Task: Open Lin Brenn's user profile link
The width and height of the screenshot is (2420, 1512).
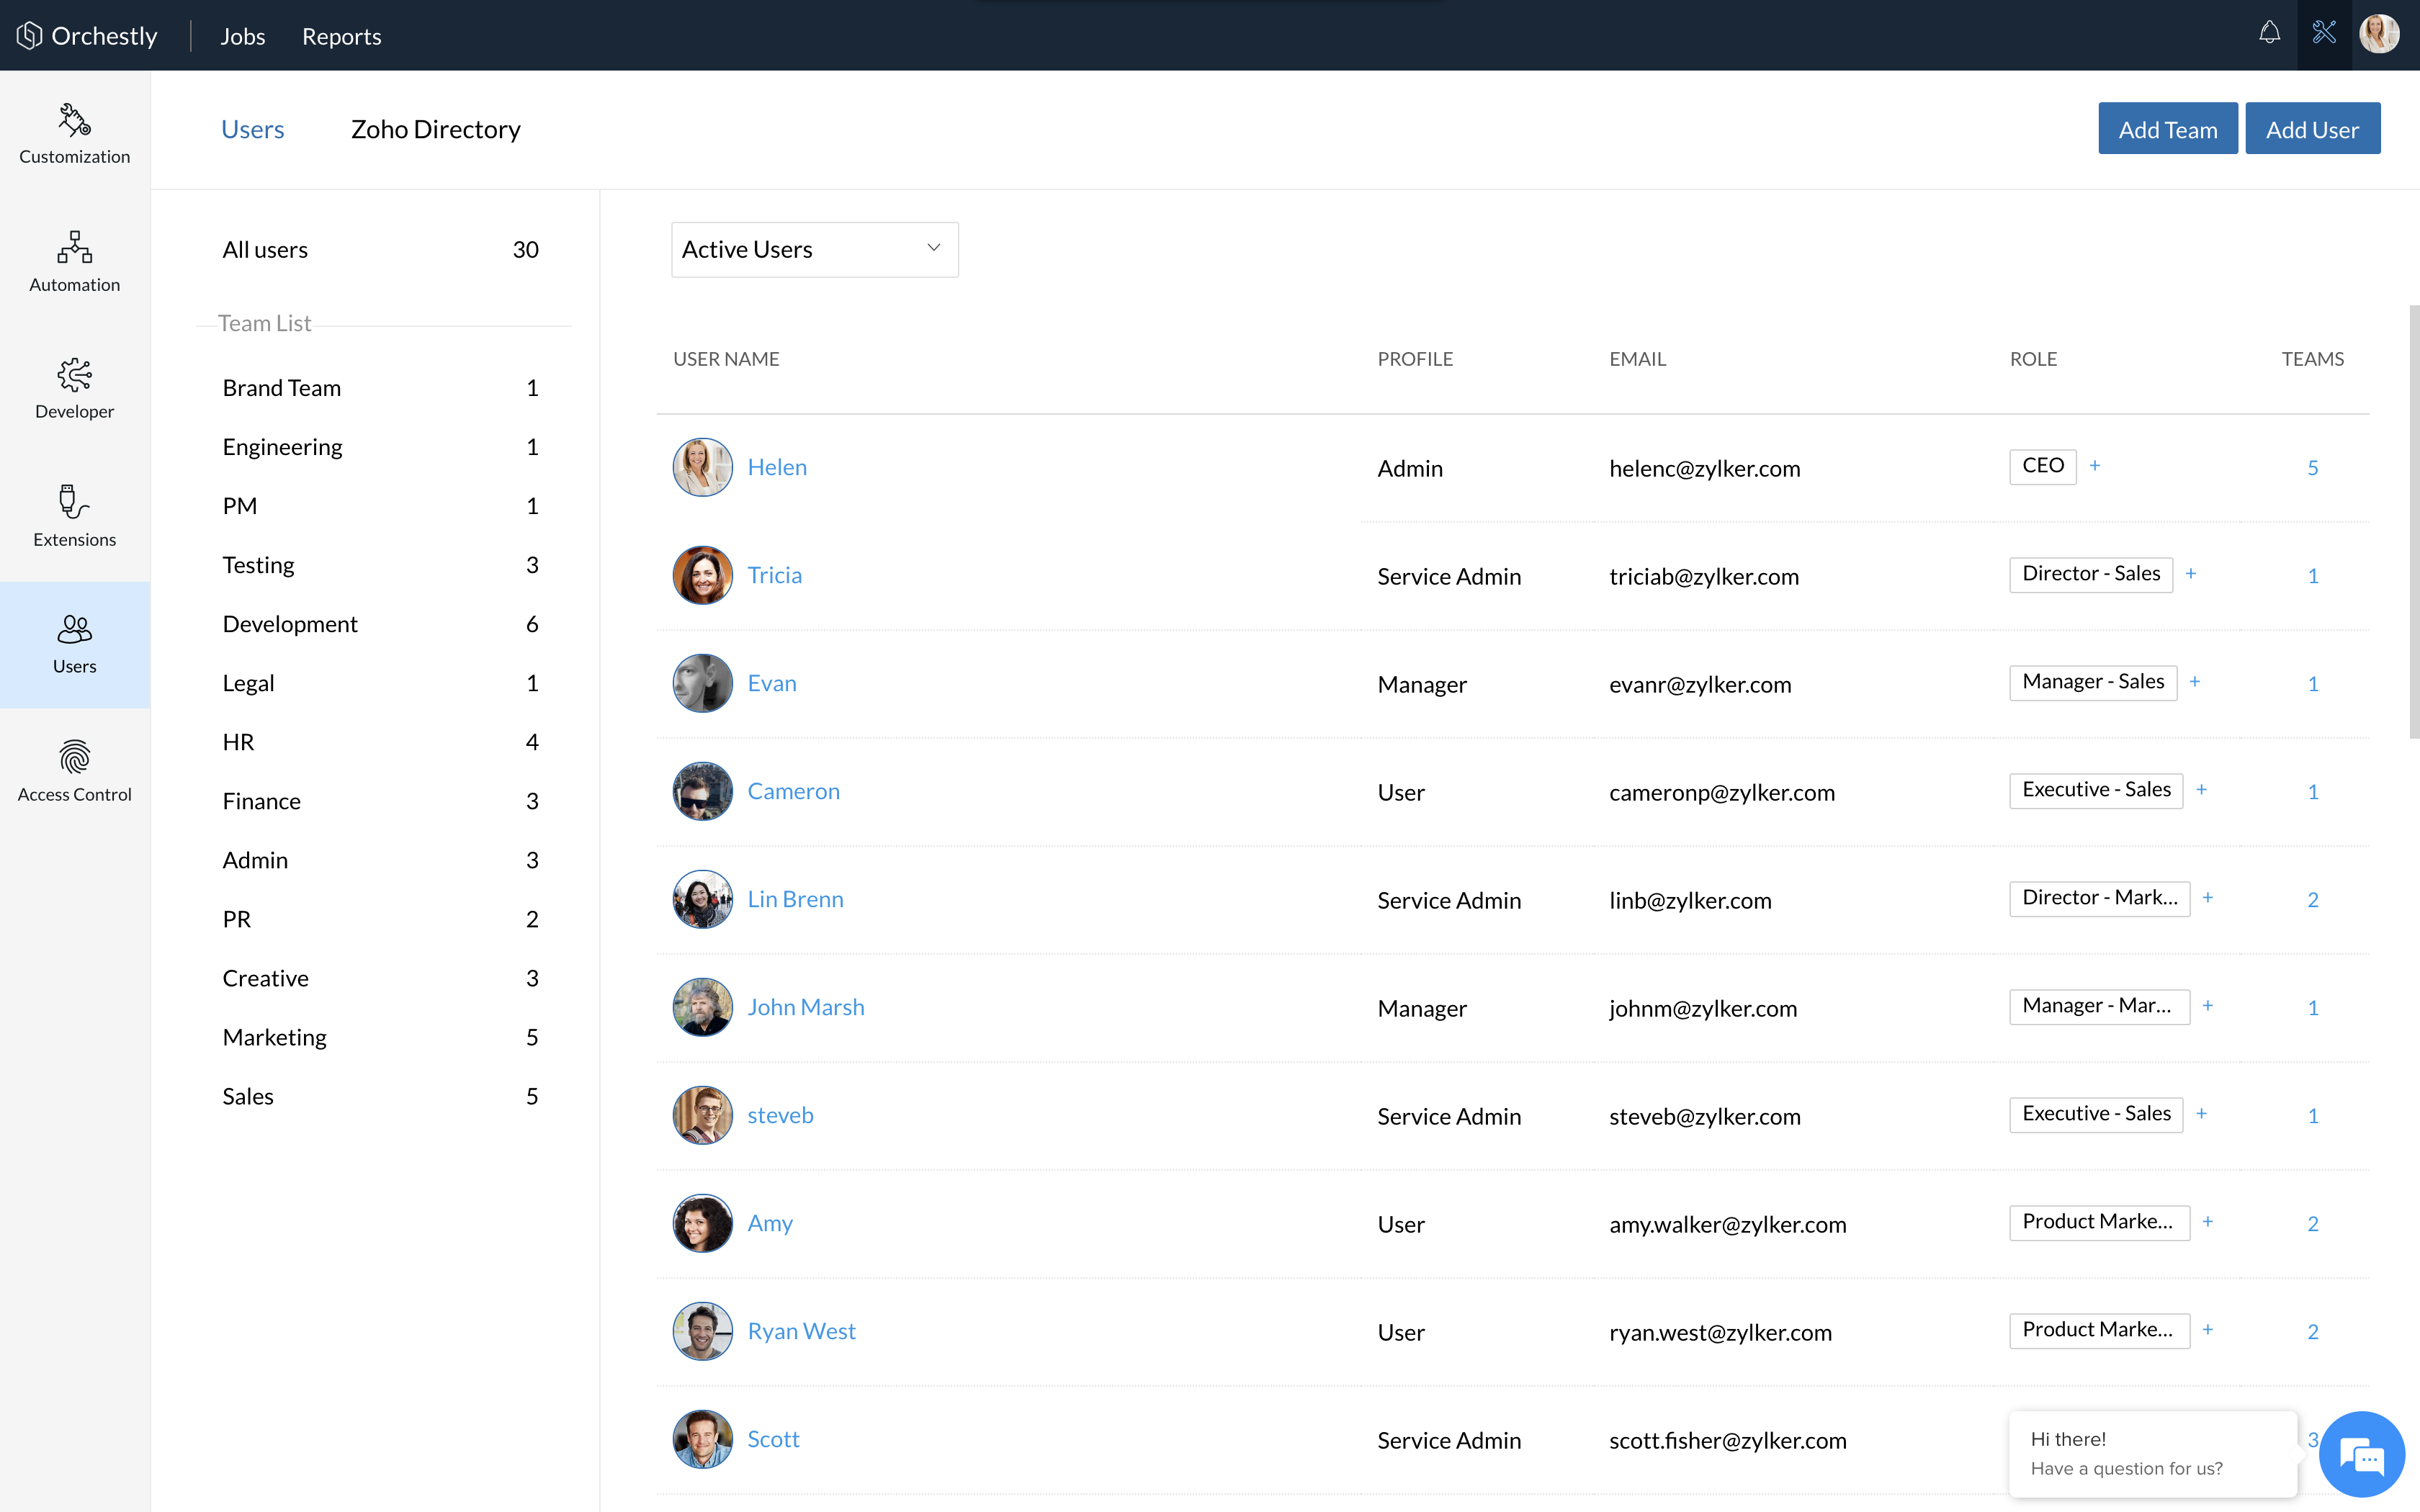Action: coord(795,899)
